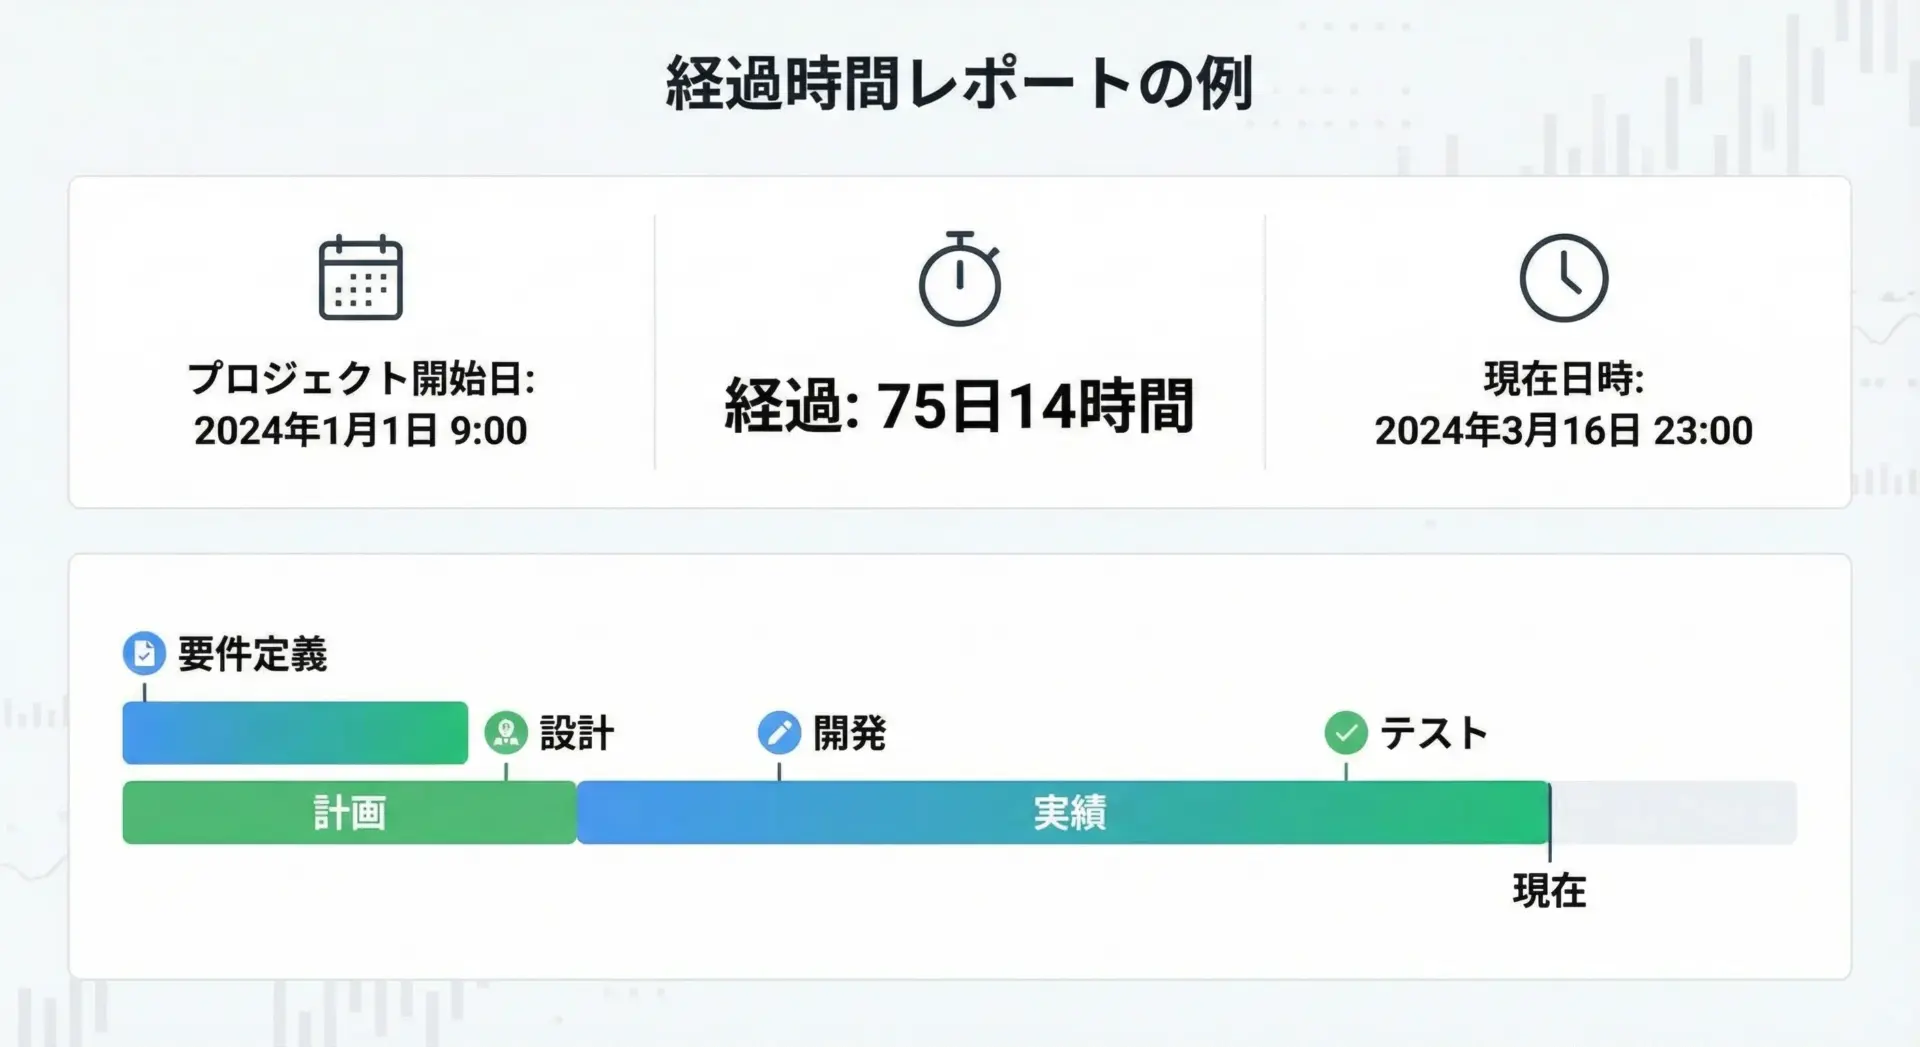Click the green checkmark テスト icon
1920x1047 pixels.
pyautogui.click(x=1346, y=732)
